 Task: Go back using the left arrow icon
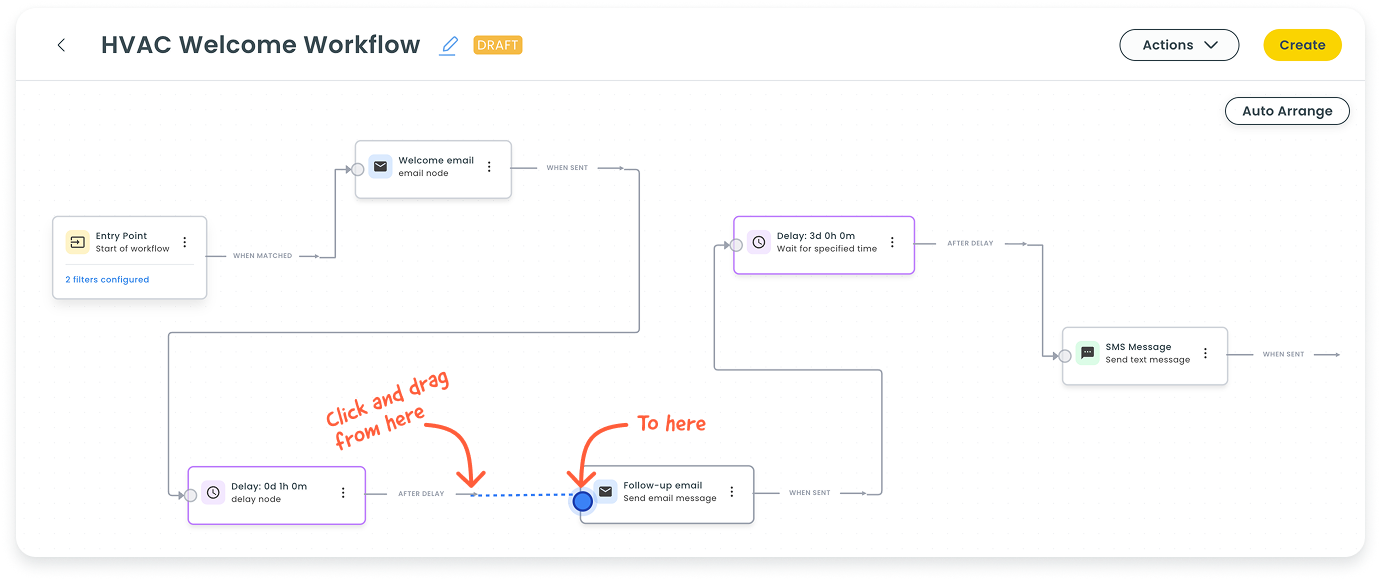pyautogui.click(x=61, y=45)
